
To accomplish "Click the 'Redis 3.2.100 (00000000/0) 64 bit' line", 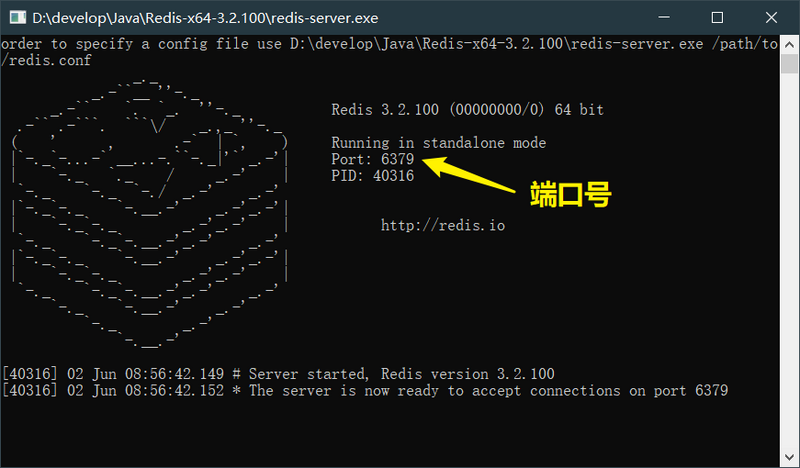I will [467, 110].
